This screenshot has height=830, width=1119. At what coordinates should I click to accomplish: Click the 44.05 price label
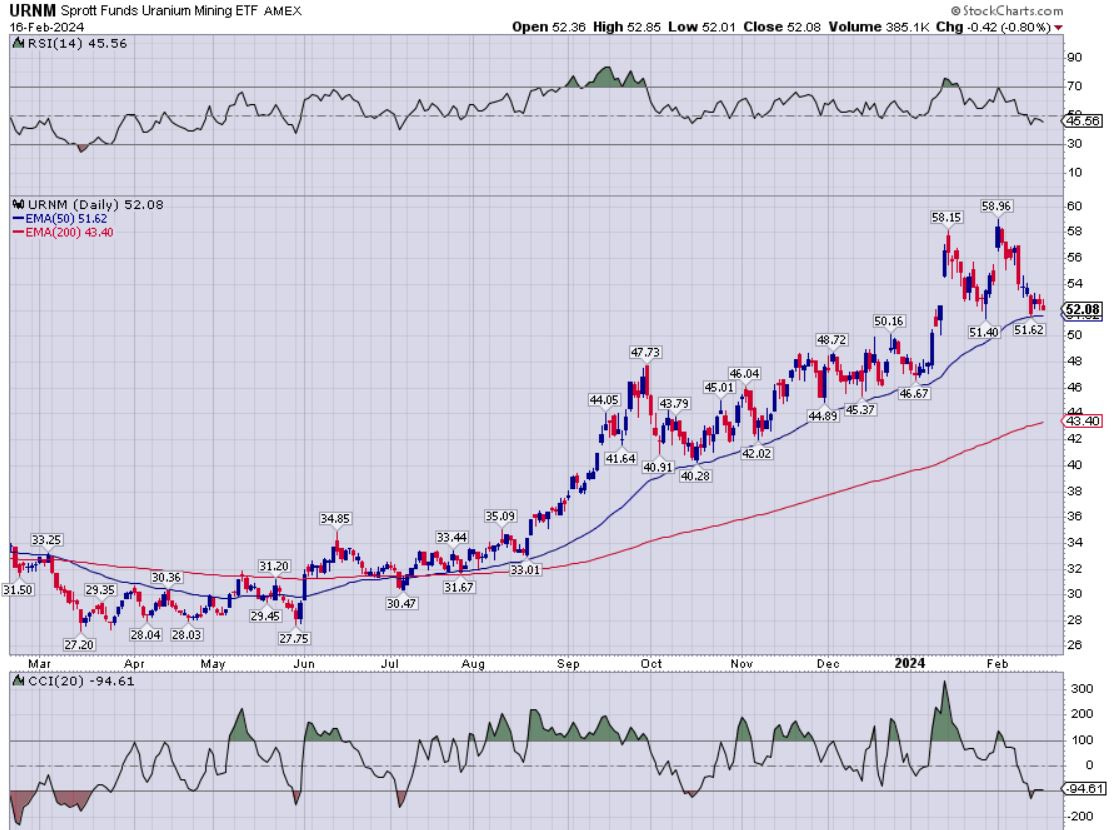(x=604, y=400)
